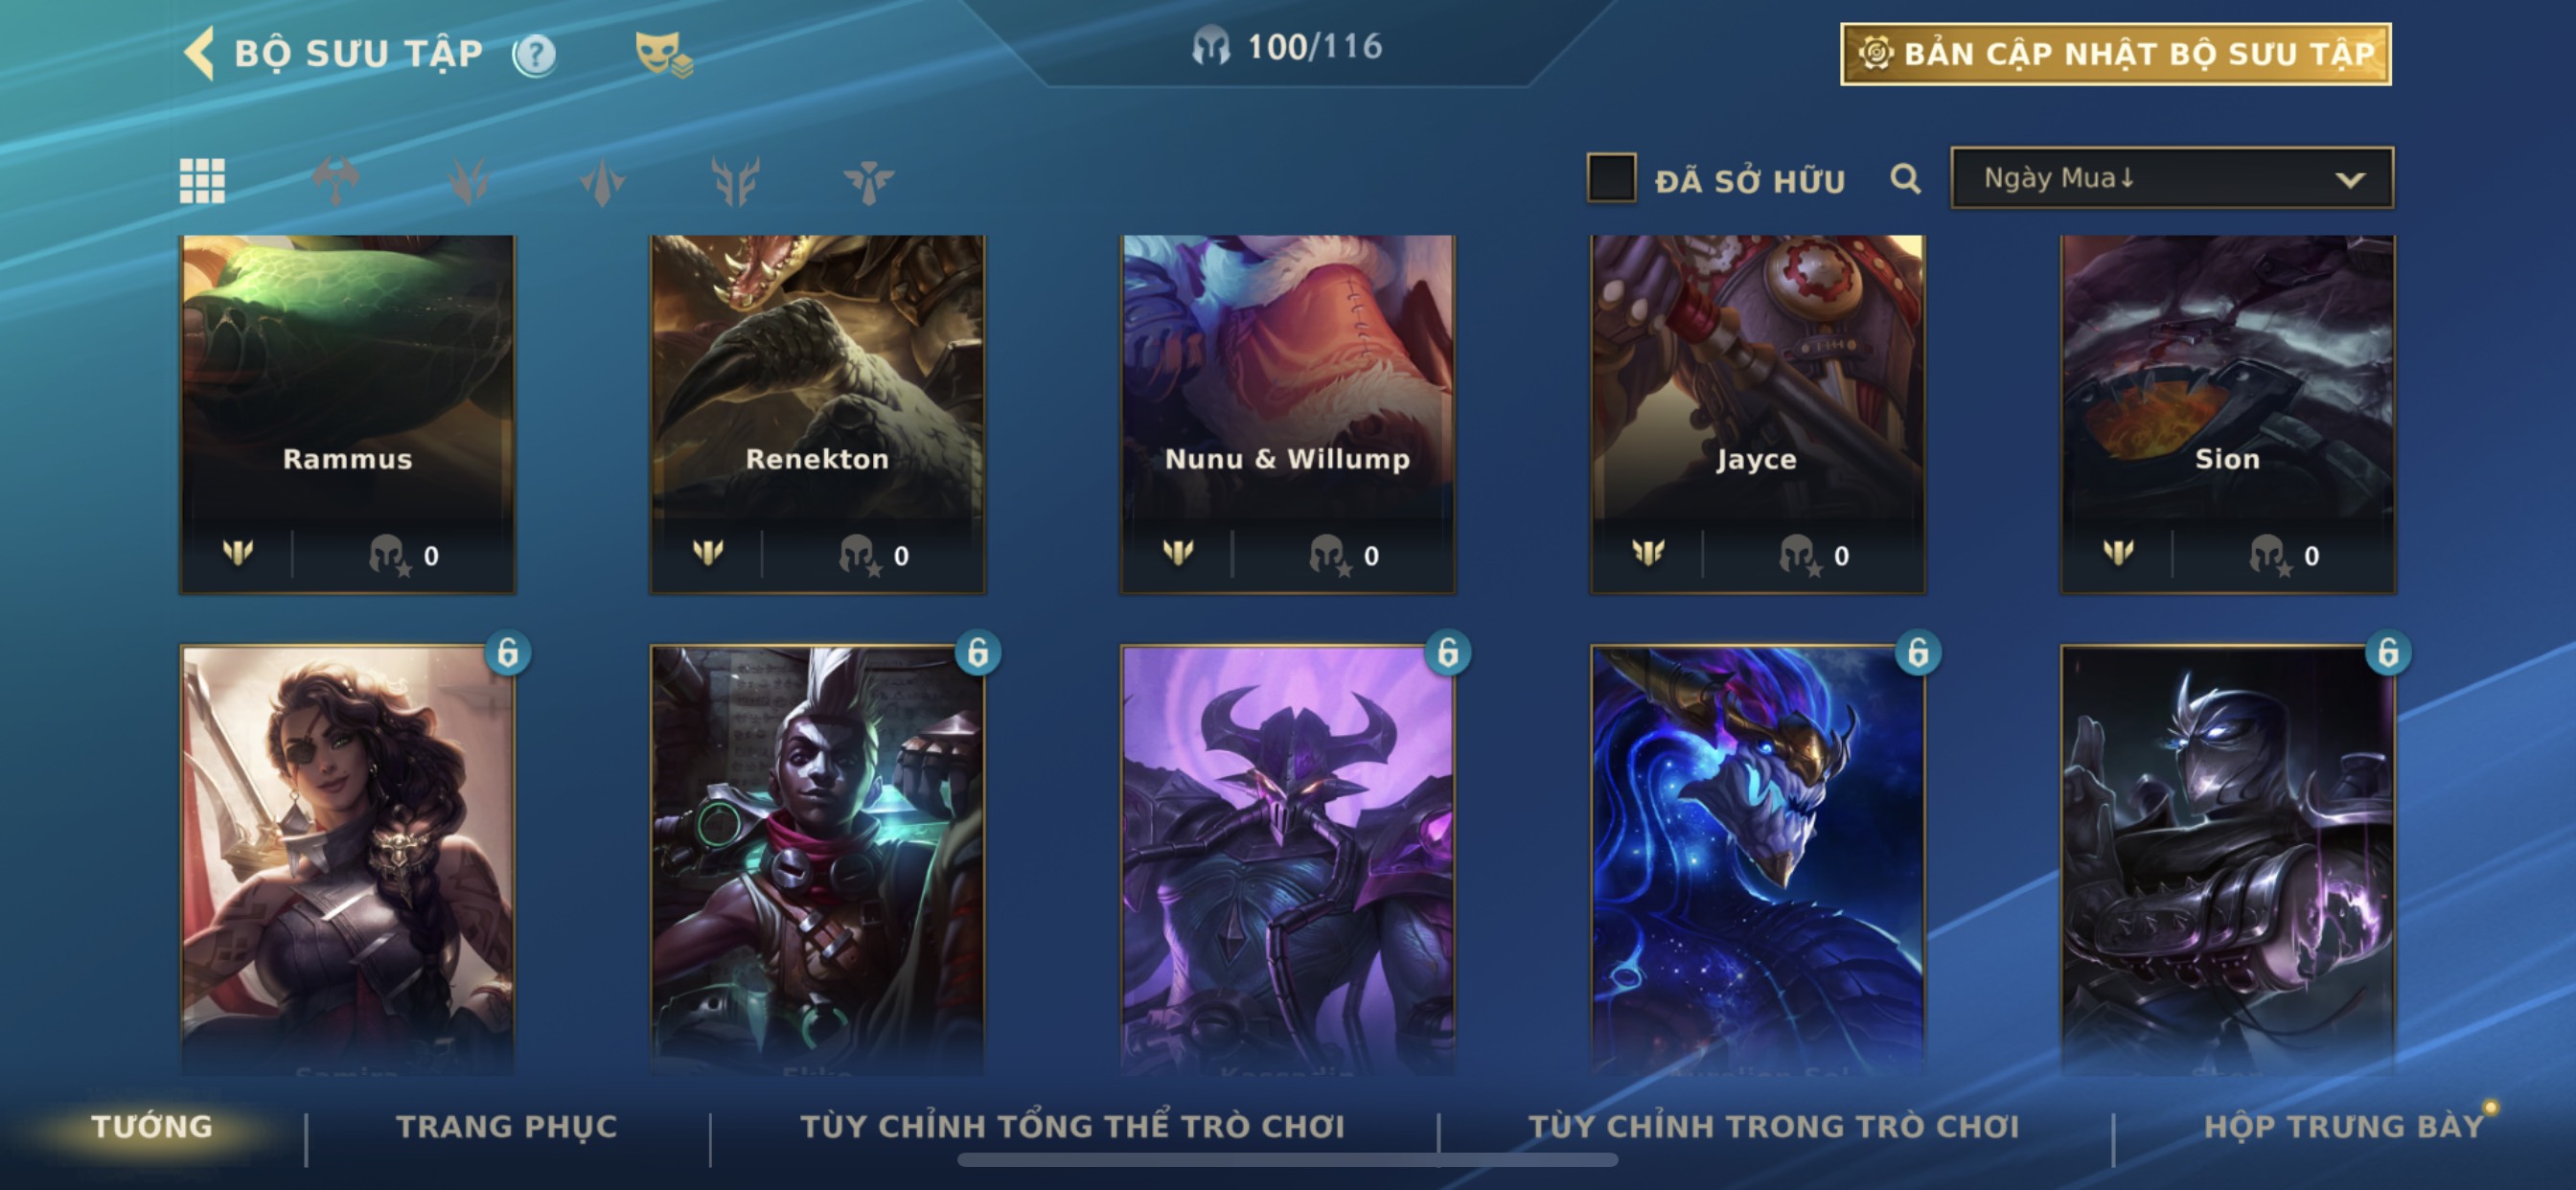Go back using the arrow beside BỘ SƯU TẬP
Screen dimensions: 2576x1190
point(199,53)
